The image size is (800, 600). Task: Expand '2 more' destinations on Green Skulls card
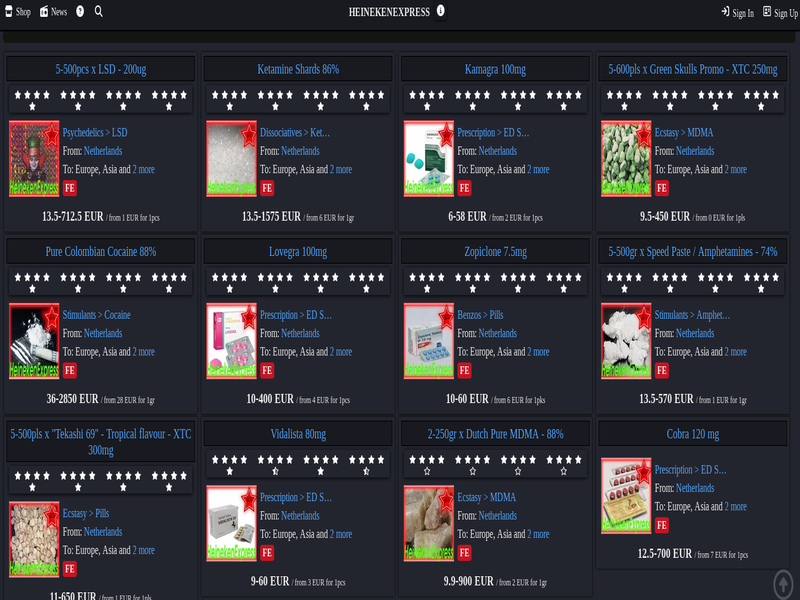pos(736,169)
